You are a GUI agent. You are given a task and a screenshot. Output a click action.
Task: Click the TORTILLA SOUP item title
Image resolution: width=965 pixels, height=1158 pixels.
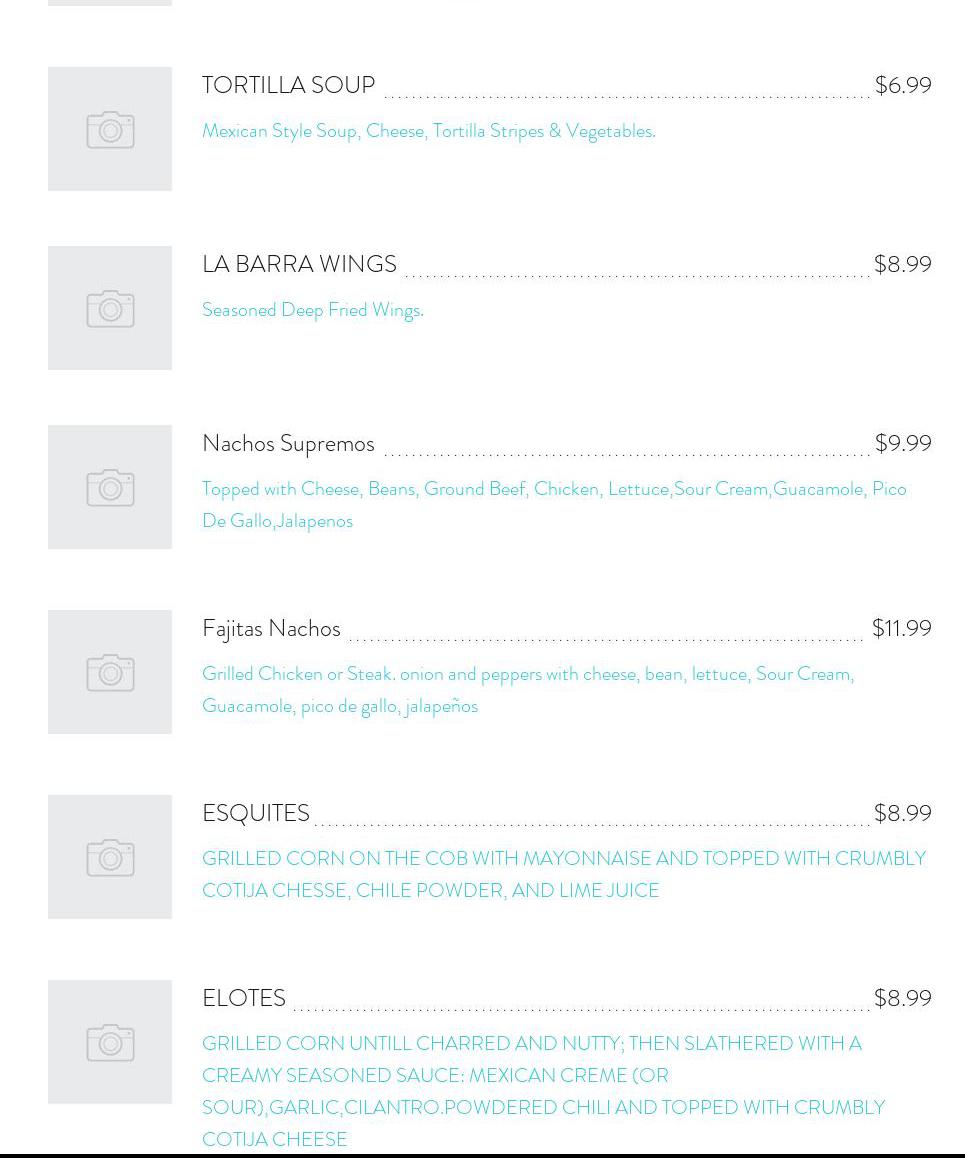[x=288, y=86]
